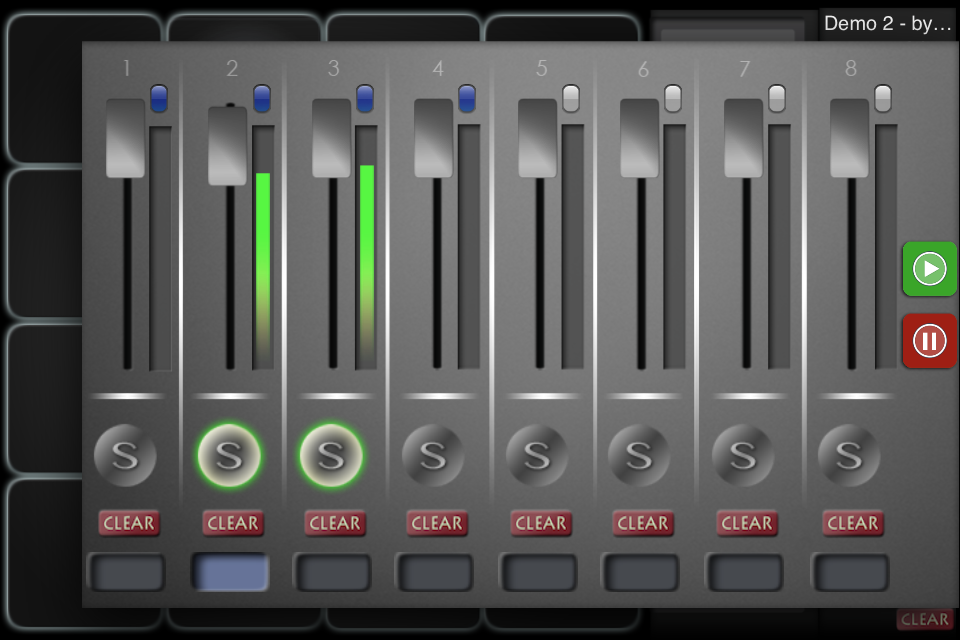
Task: Open the Demo 2 song title
Action: click(x=888, y=24)
